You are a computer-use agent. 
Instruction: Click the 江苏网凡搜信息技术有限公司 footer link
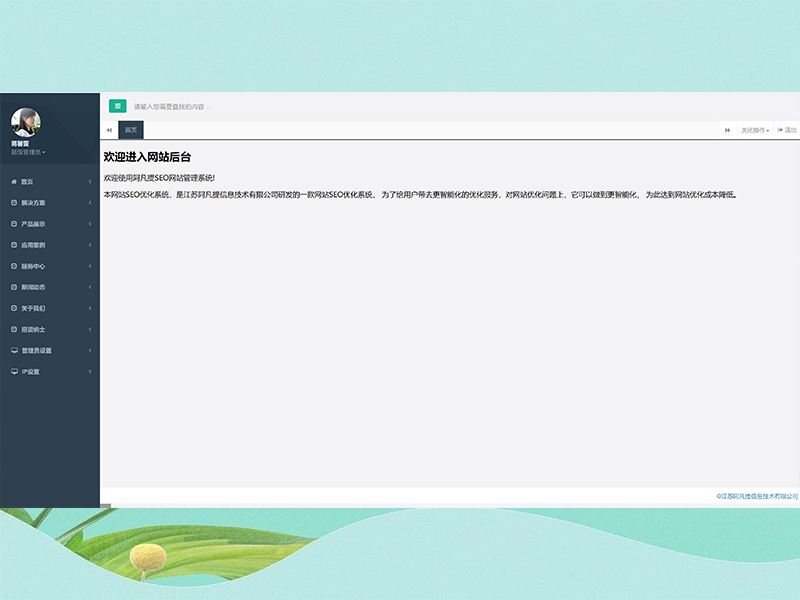(x=757, y=496)
